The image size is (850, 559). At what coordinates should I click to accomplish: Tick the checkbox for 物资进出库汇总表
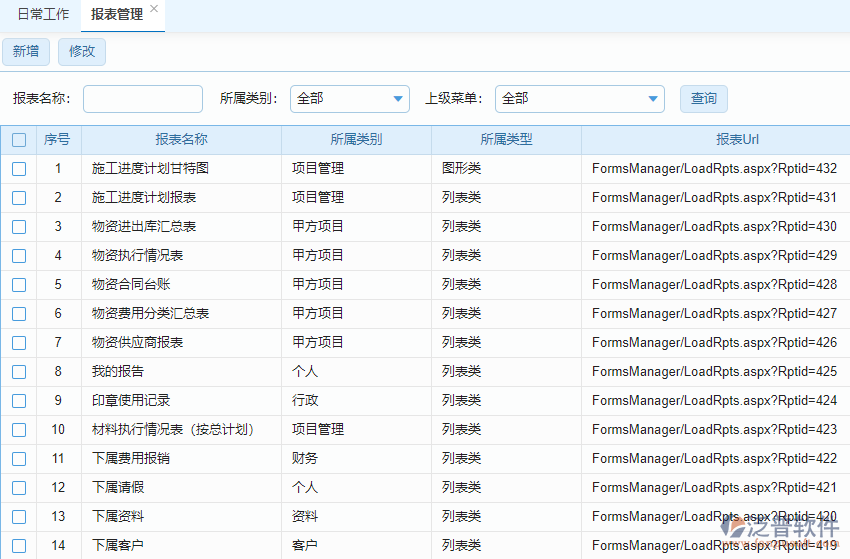19,227
